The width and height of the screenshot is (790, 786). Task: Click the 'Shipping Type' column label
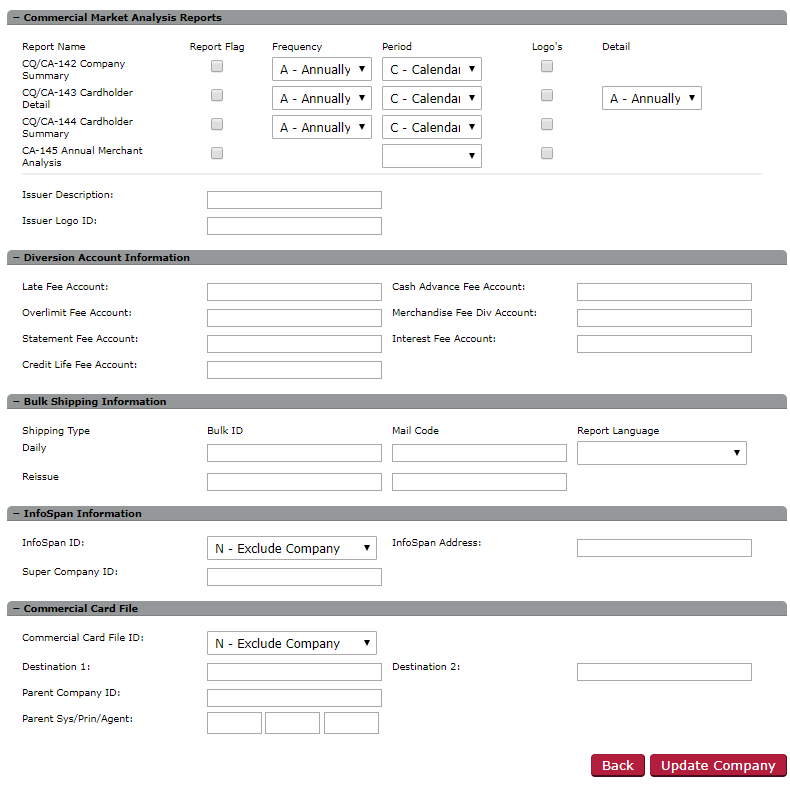[x=56, y=431]
